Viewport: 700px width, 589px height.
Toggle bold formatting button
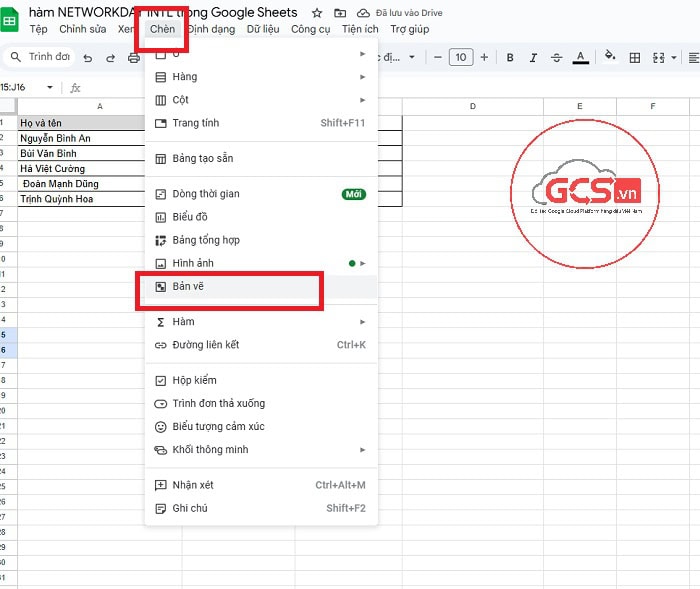click(510, 57)
